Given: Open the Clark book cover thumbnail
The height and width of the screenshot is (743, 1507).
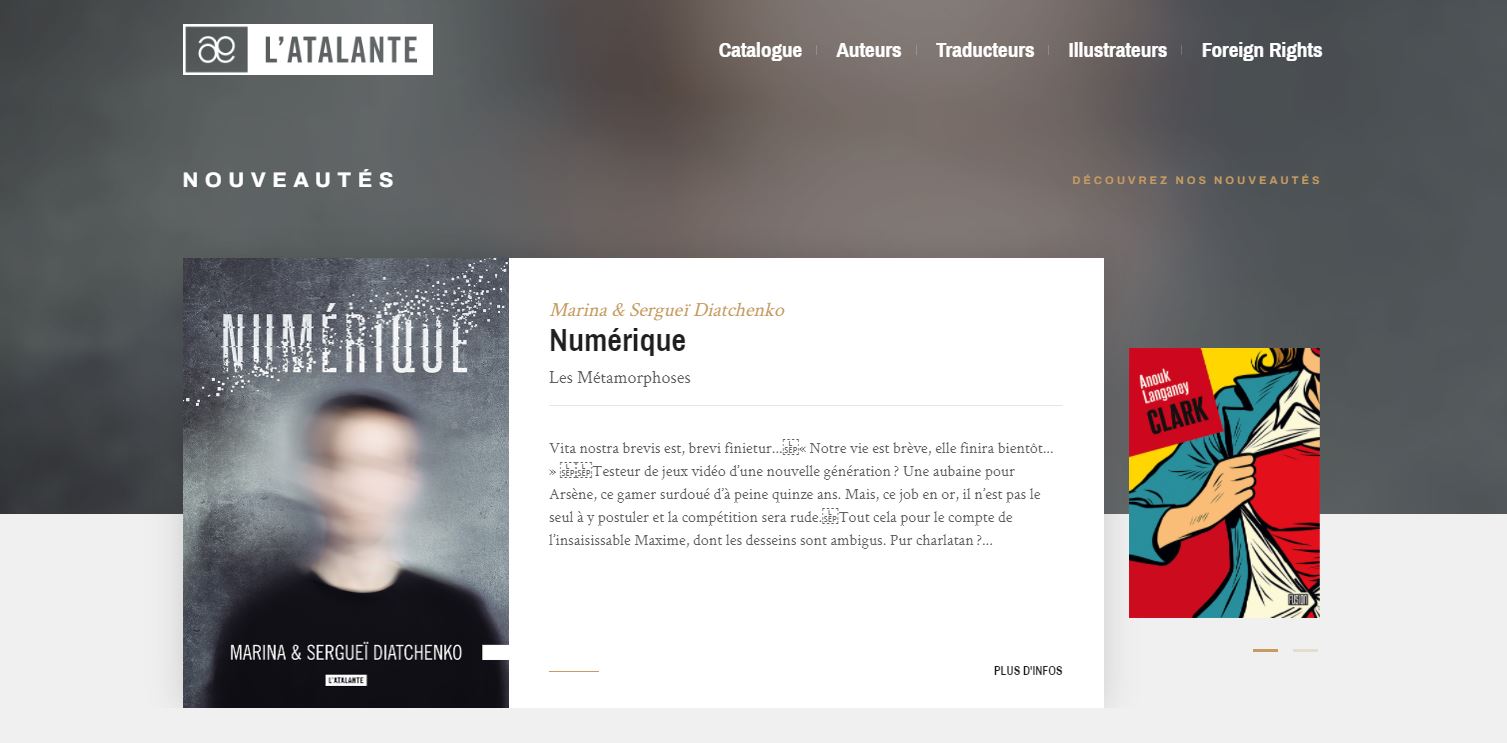Looking at the screenshot, I should [1224, 483].
